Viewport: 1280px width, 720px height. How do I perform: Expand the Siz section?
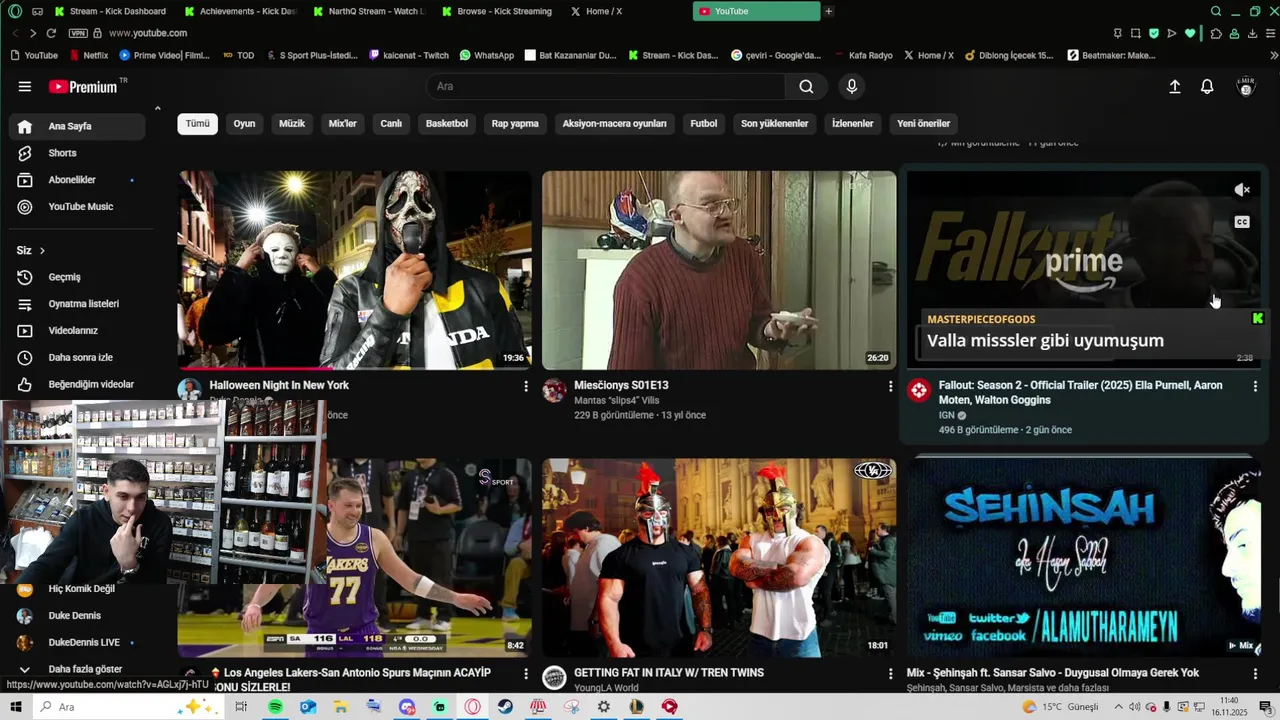(31, 250)
